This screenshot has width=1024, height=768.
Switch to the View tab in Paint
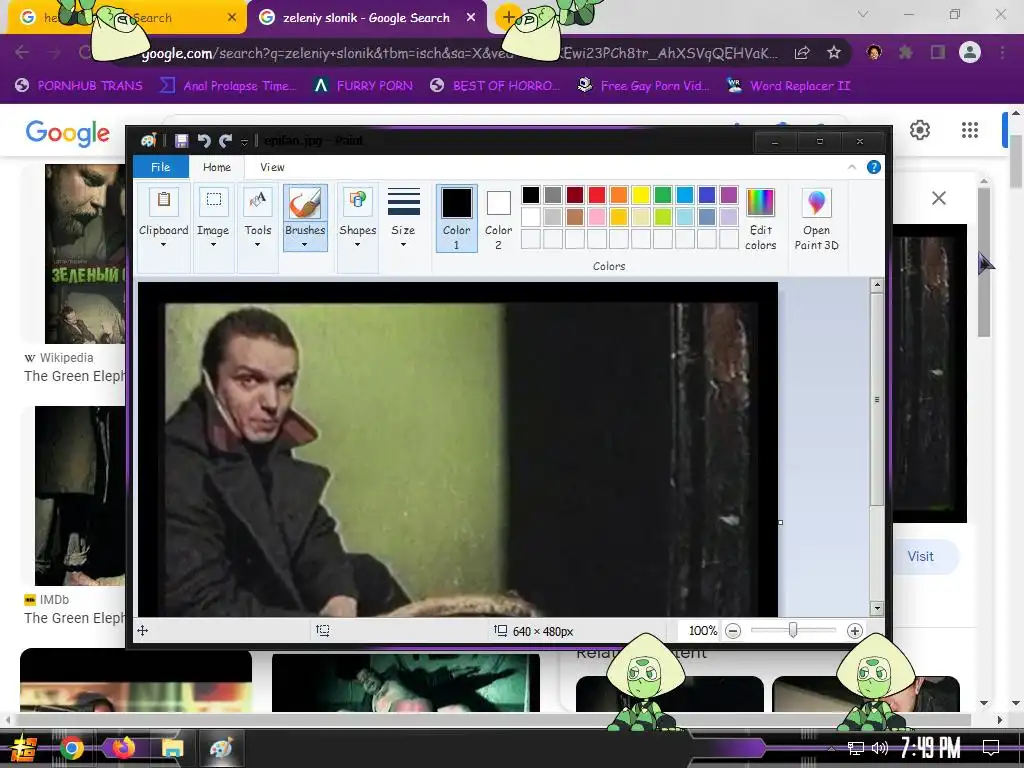[272, 167]
